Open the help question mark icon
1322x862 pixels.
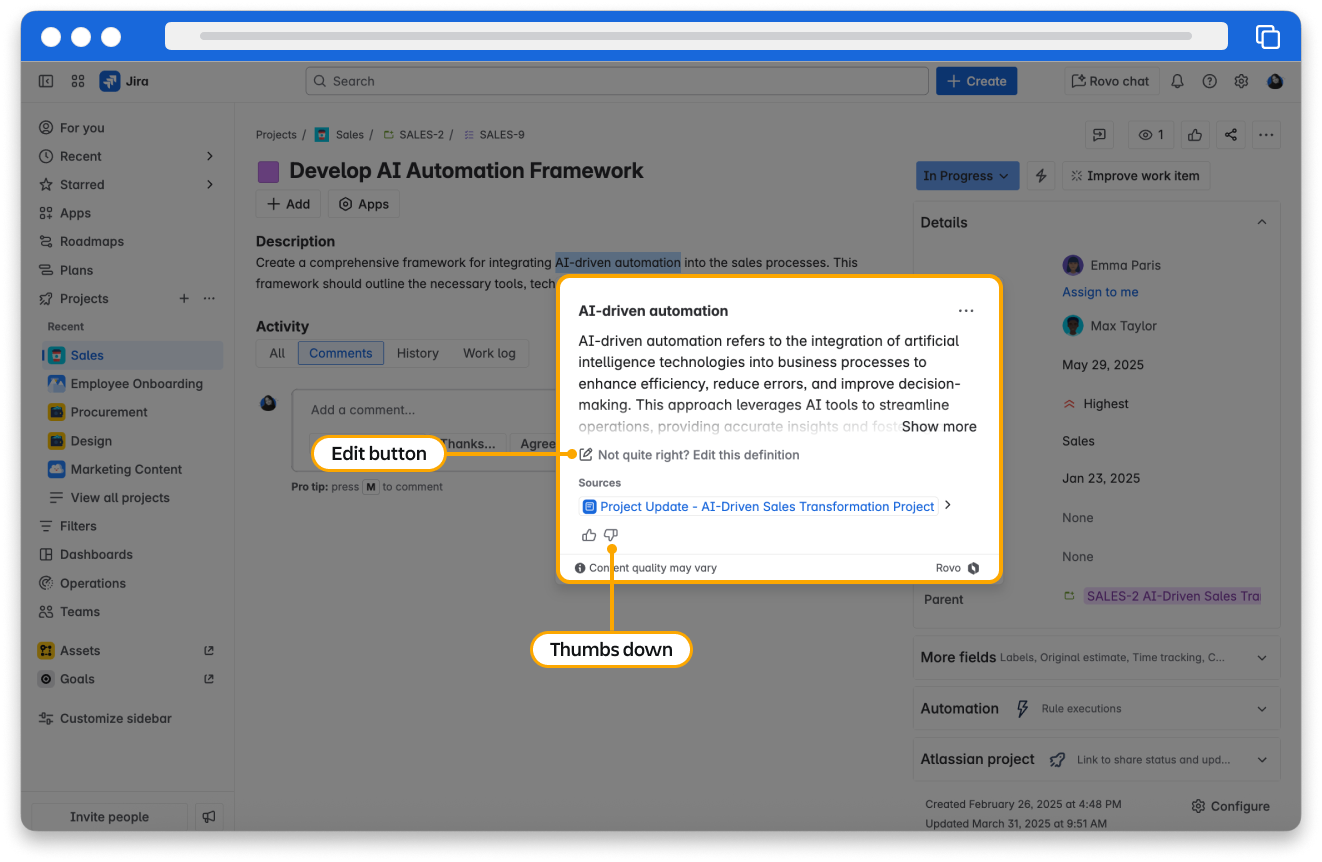point(1210,81)
